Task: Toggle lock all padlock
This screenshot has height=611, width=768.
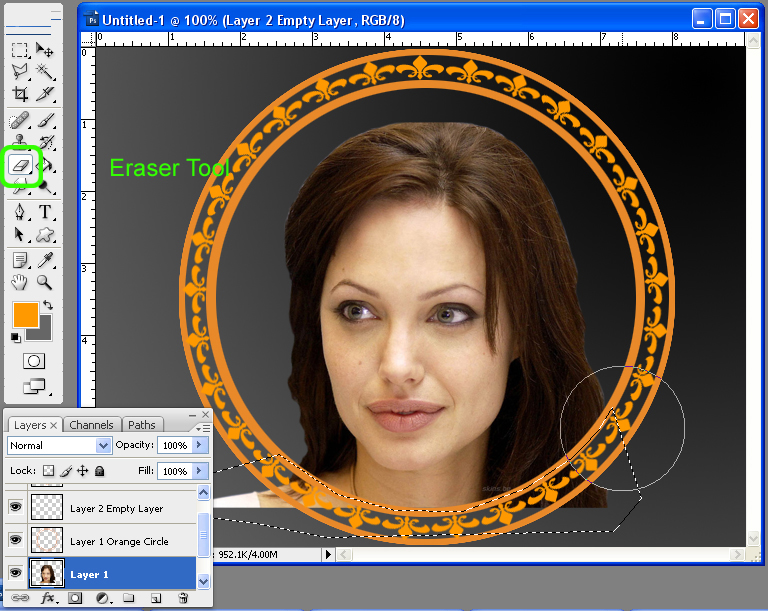Action: pyautogui.click(x=99, y=471)
